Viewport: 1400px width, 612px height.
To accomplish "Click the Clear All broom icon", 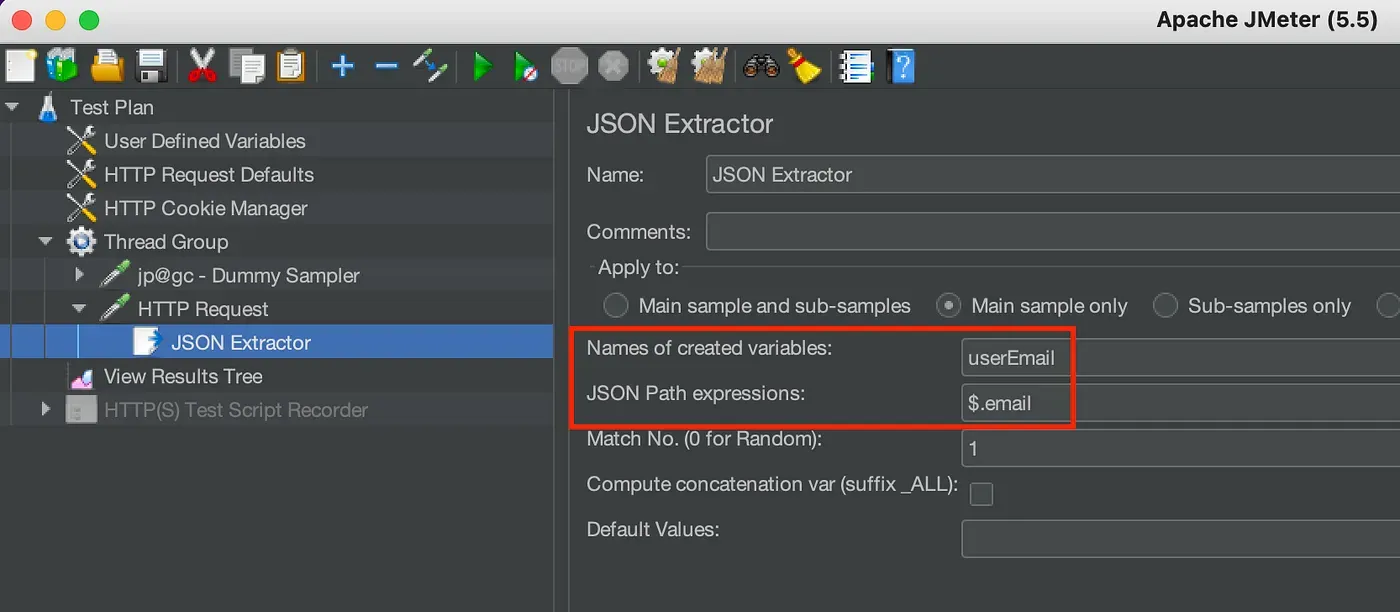I will click(803, 67).
